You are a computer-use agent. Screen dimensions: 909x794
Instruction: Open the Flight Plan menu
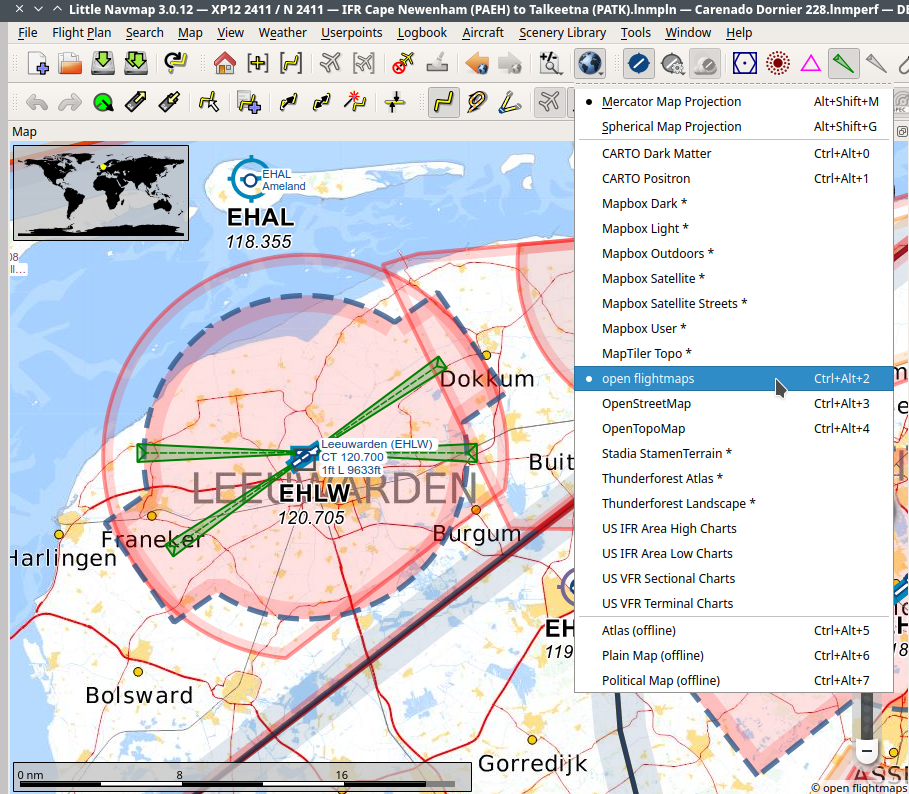click(82, 33)
